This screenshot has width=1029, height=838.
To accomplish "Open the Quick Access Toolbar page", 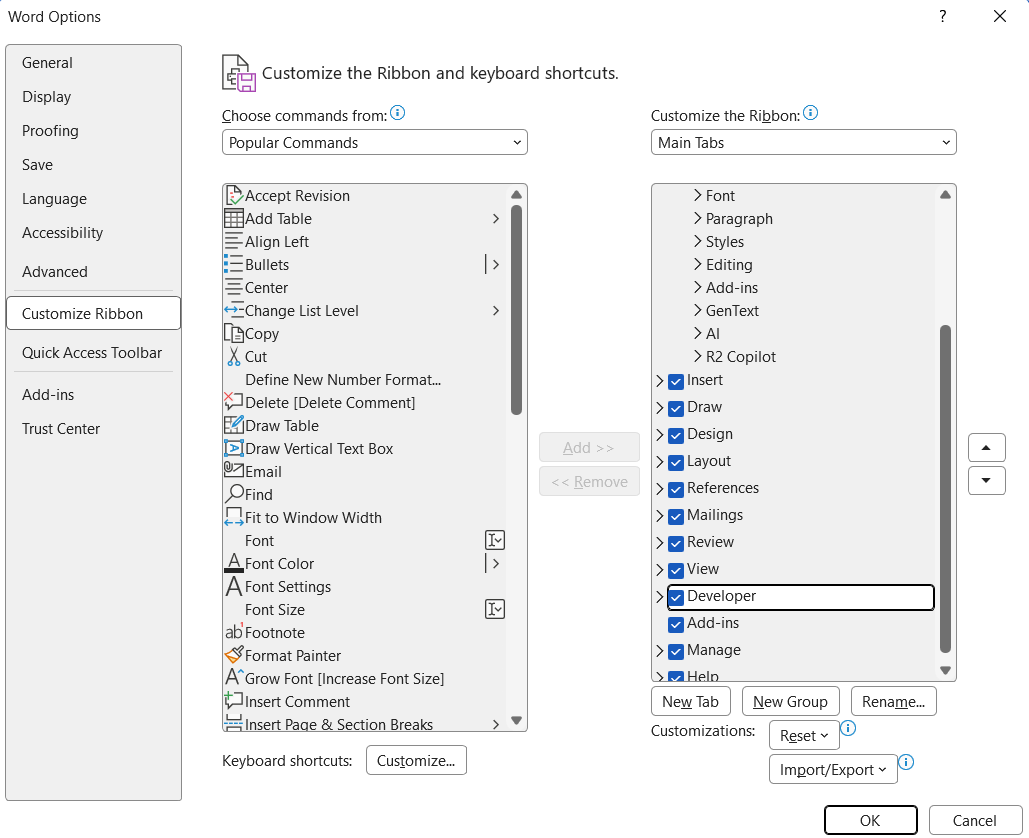I will [92, 352].
